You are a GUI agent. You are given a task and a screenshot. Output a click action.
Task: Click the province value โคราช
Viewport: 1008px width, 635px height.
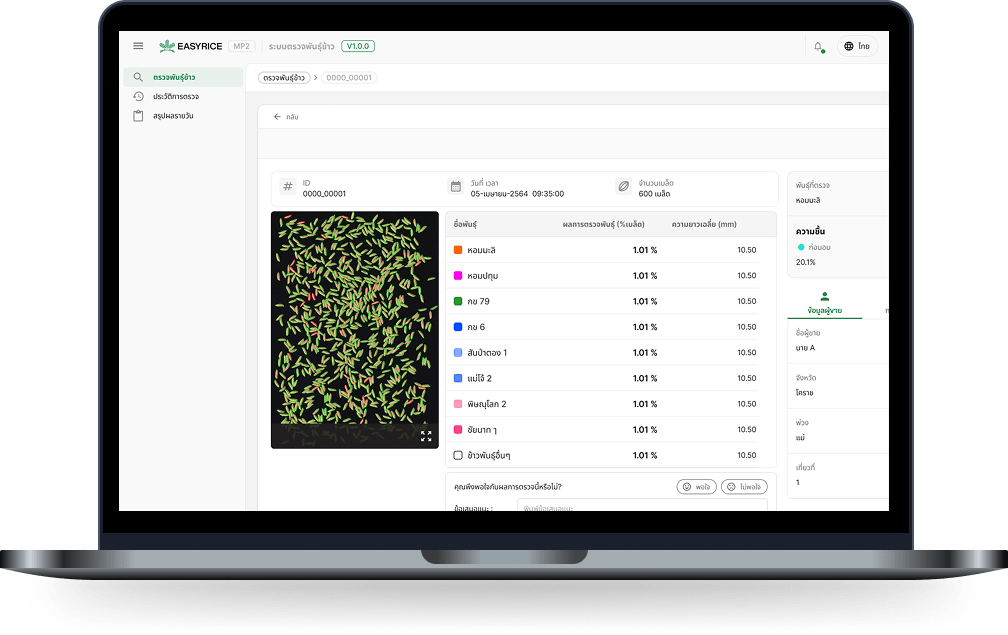tap(805, 393)
